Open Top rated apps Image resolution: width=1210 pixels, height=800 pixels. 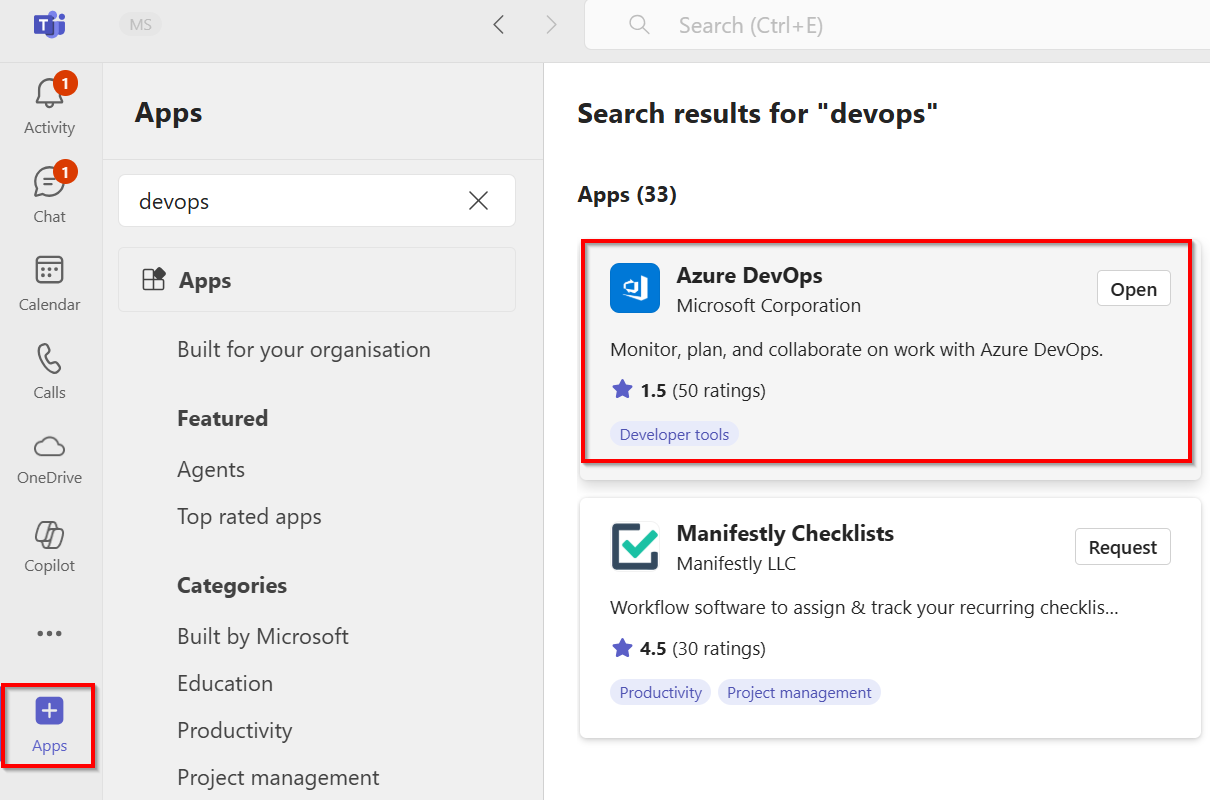tap(249, 517)
